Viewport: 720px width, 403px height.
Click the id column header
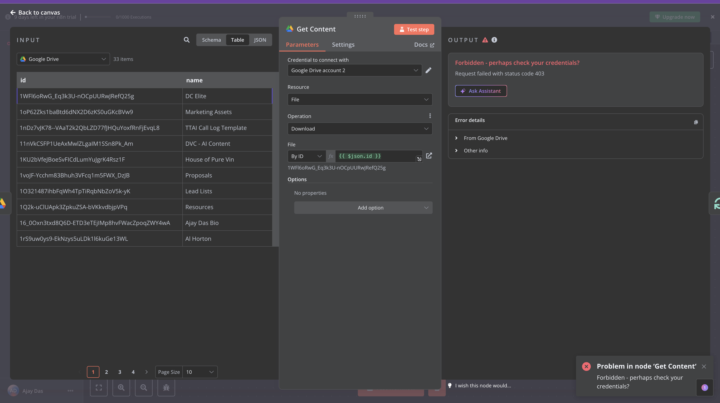tap(100, 80)
